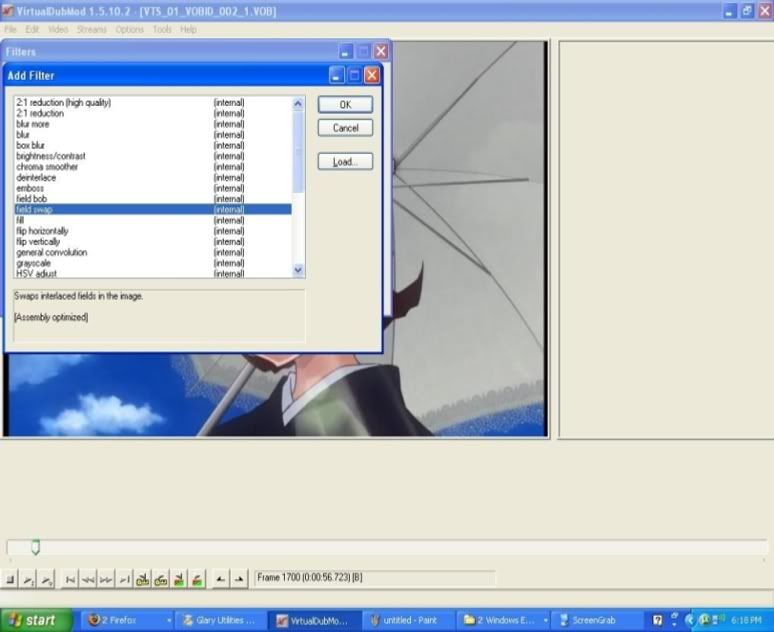
Task: Open the Tools menu
Action: 162,30
